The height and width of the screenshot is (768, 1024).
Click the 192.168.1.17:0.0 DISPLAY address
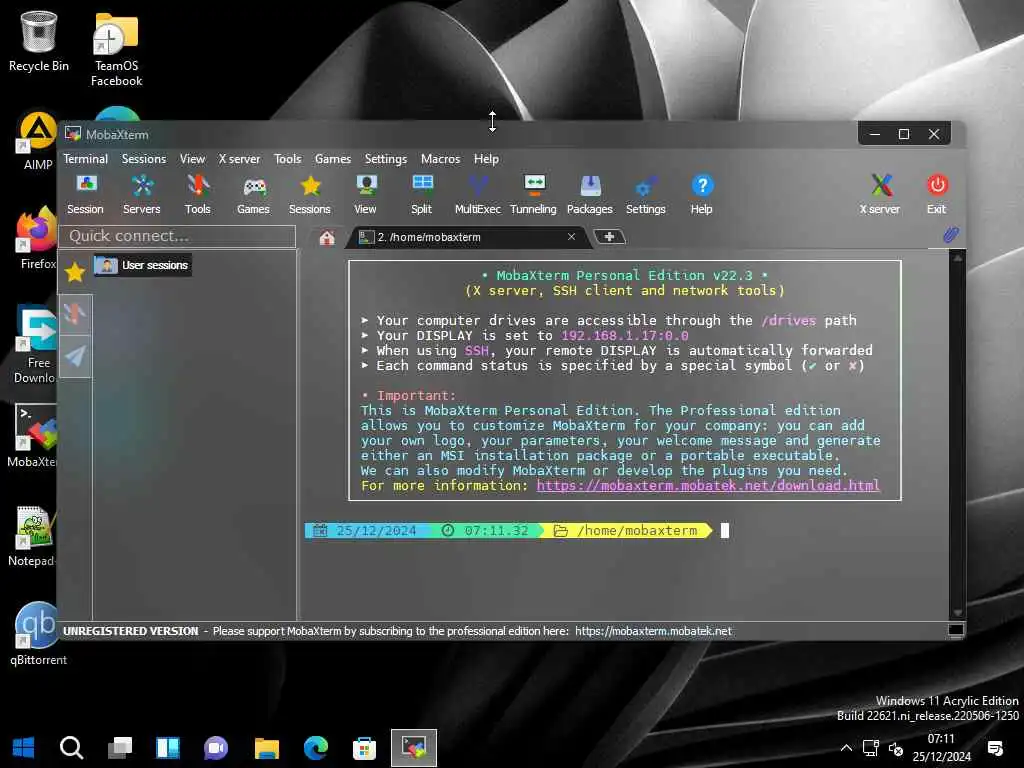(x=625, y=336)
